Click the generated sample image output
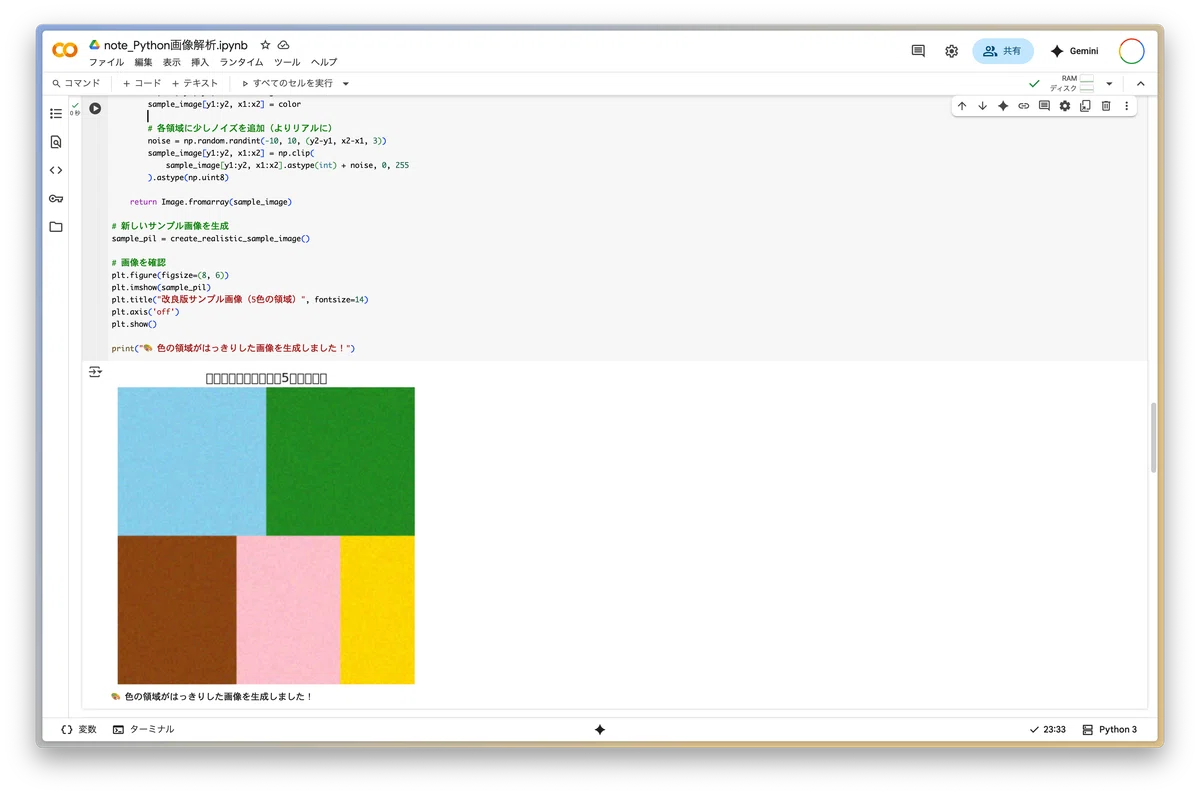Screen dimensions: 1200x795 (x=266, y=535)
